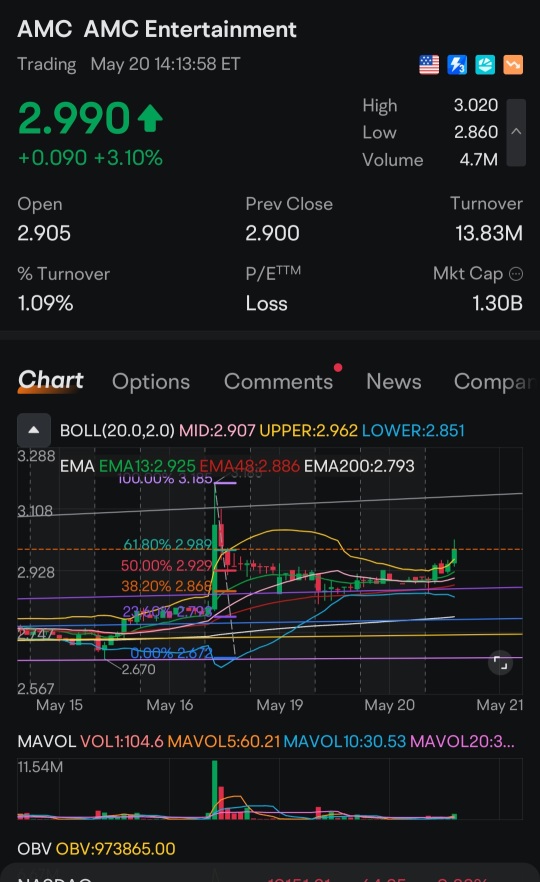The height and width of the screenshot is (882, 540).
Task: Tap the green 2.990 current price
Action: [74, 119]
